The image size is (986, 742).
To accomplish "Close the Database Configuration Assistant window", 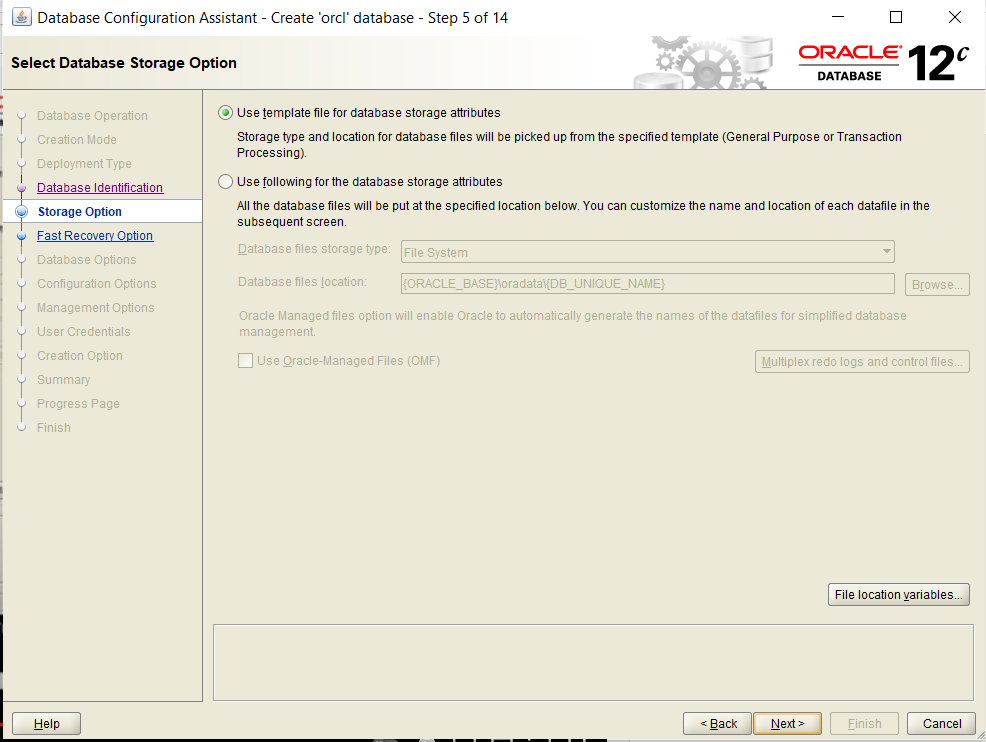I will [955, 18].
